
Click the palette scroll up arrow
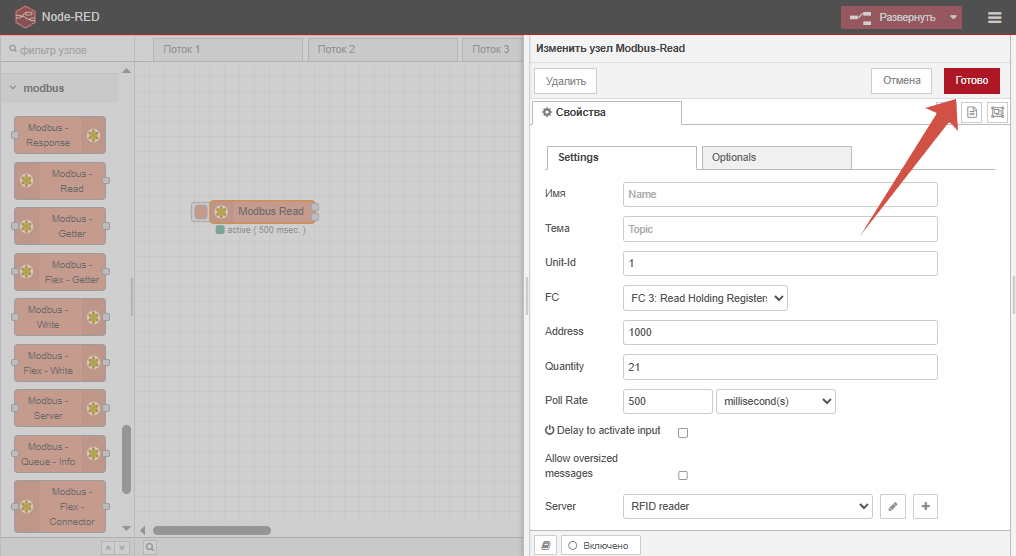pyautogui.click(x=126, y=71)
